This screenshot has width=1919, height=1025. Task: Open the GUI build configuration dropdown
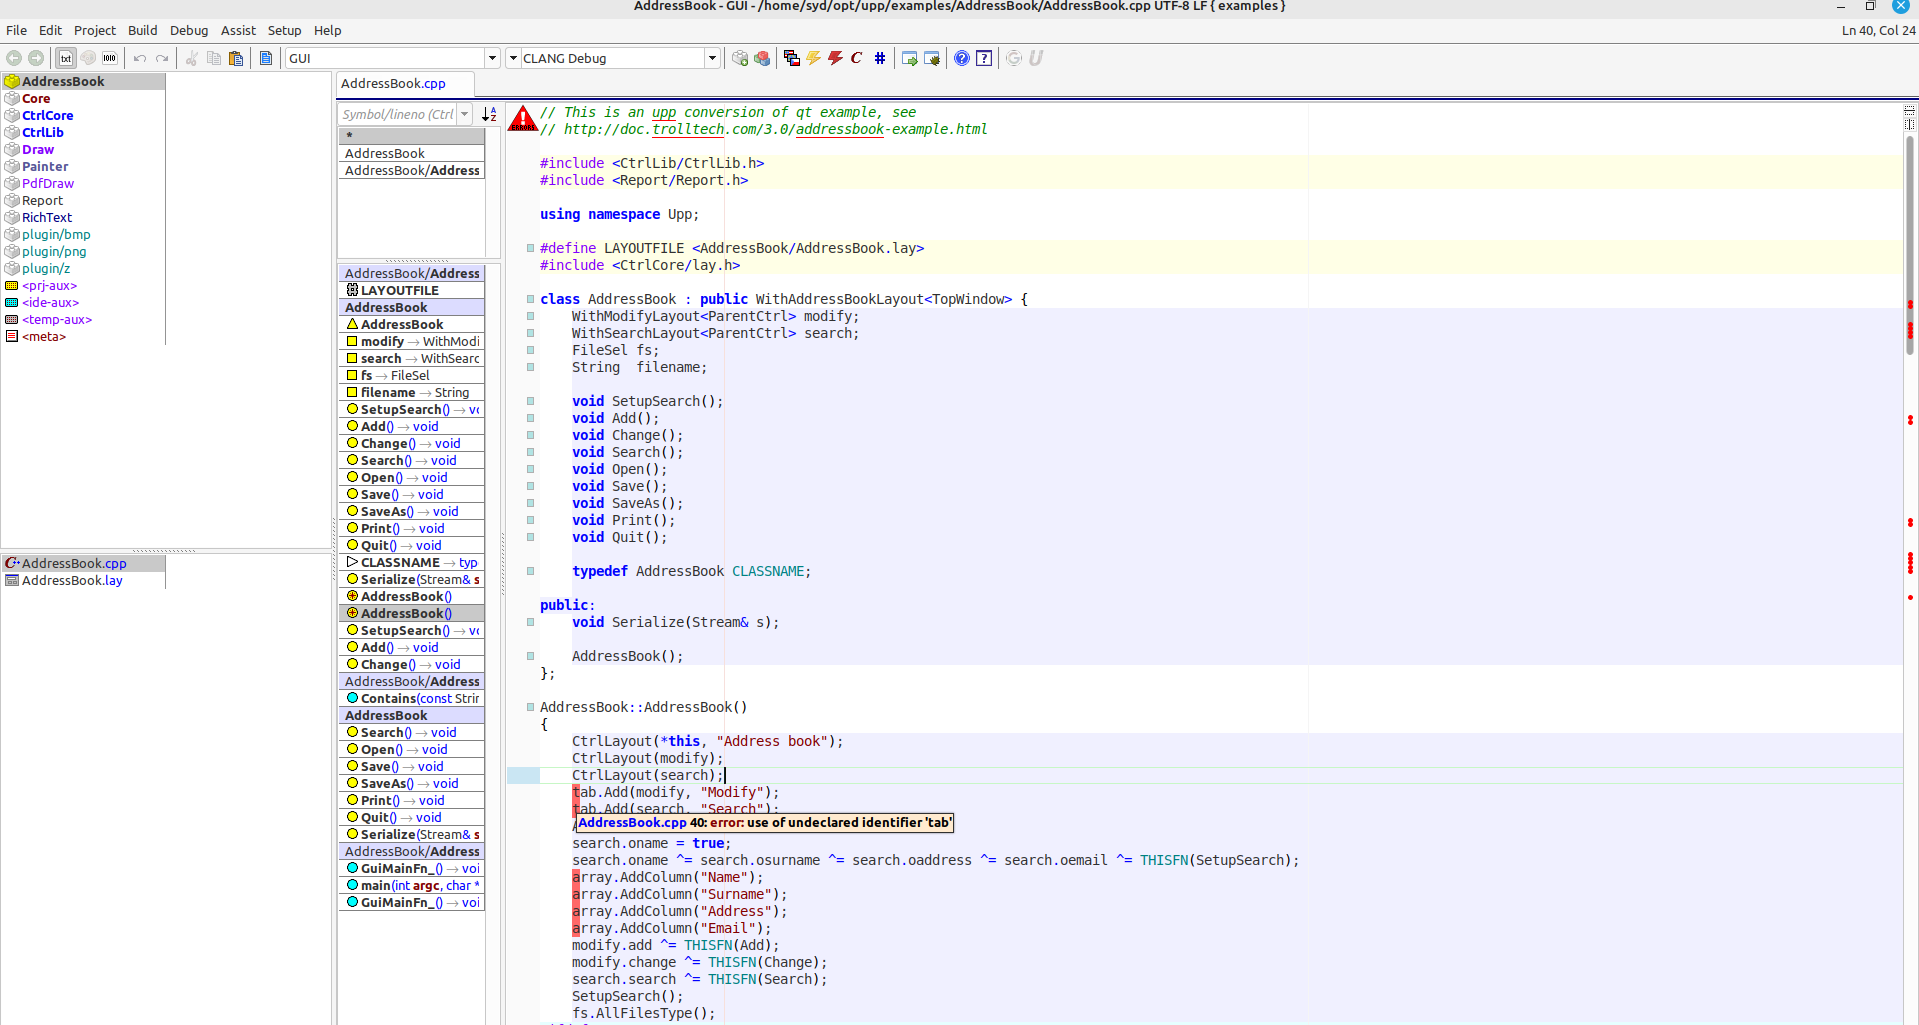point(492,57)
